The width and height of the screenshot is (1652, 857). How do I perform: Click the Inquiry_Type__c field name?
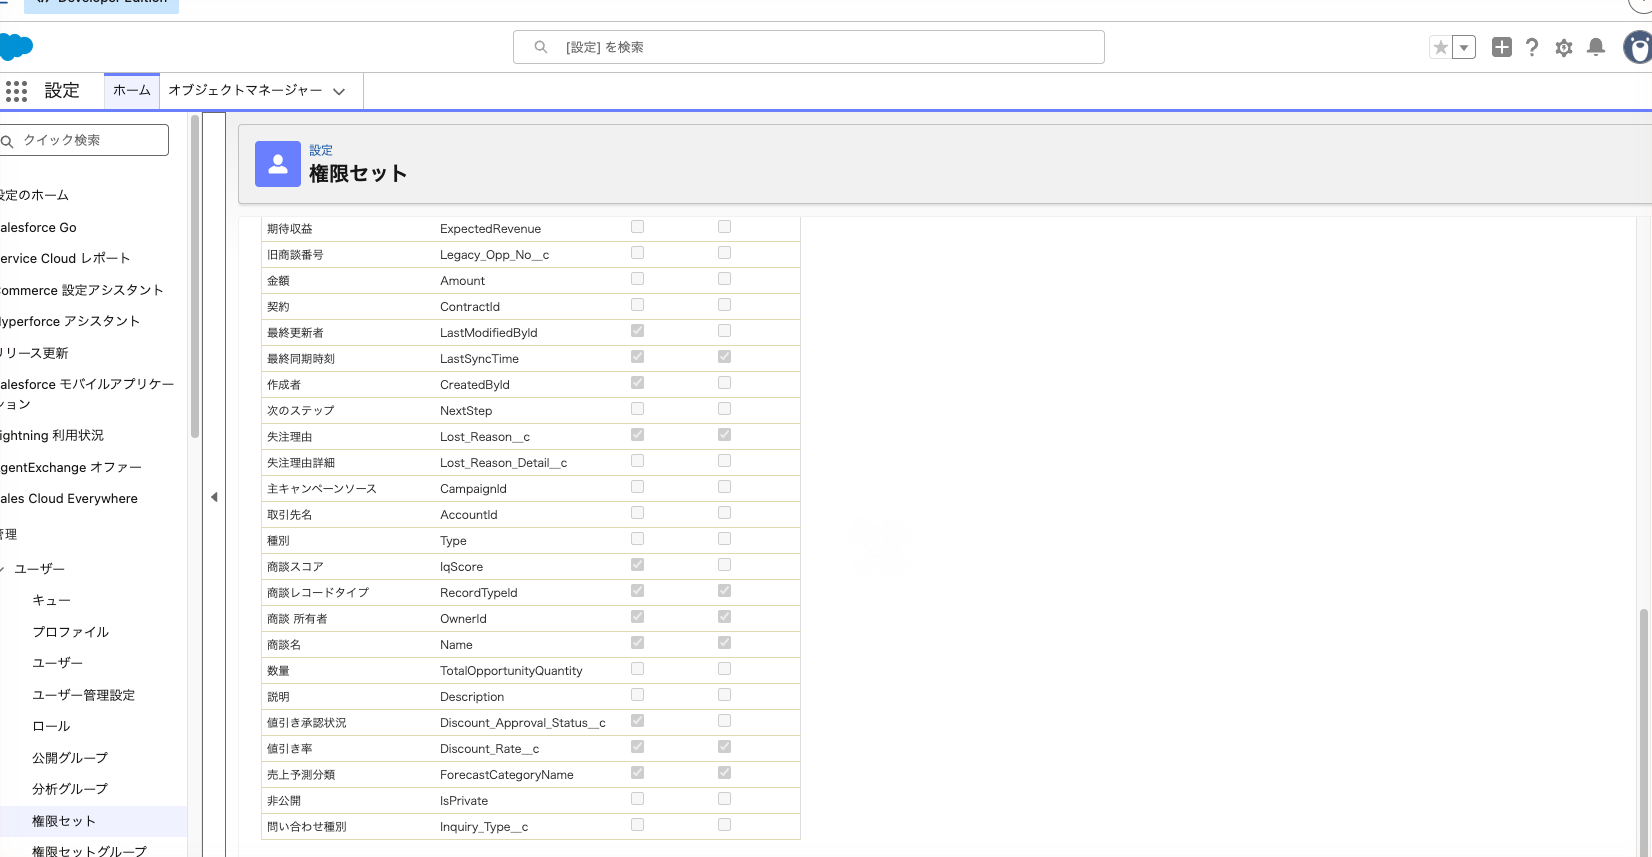(x=484, y=827)
